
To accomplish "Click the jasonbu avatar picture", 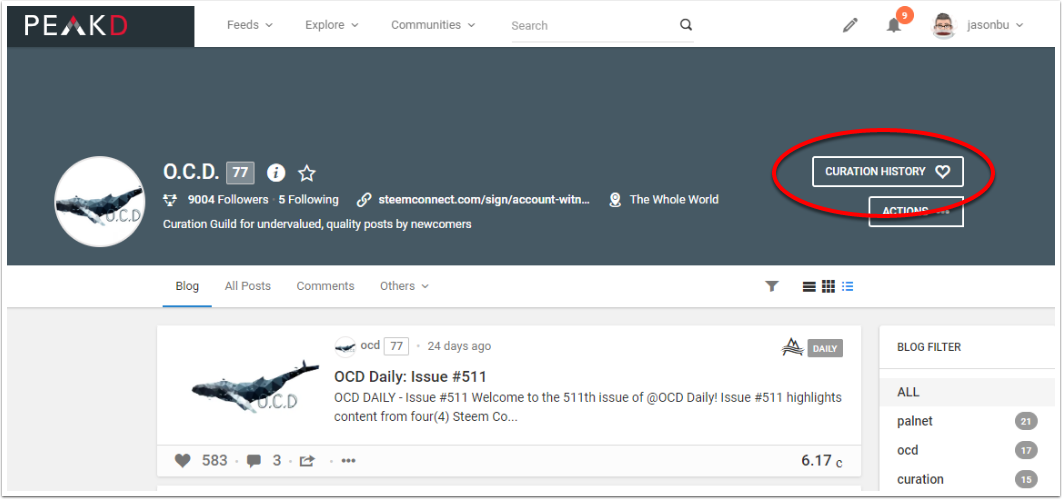I will pyautogui.click(x=943, y=26).
